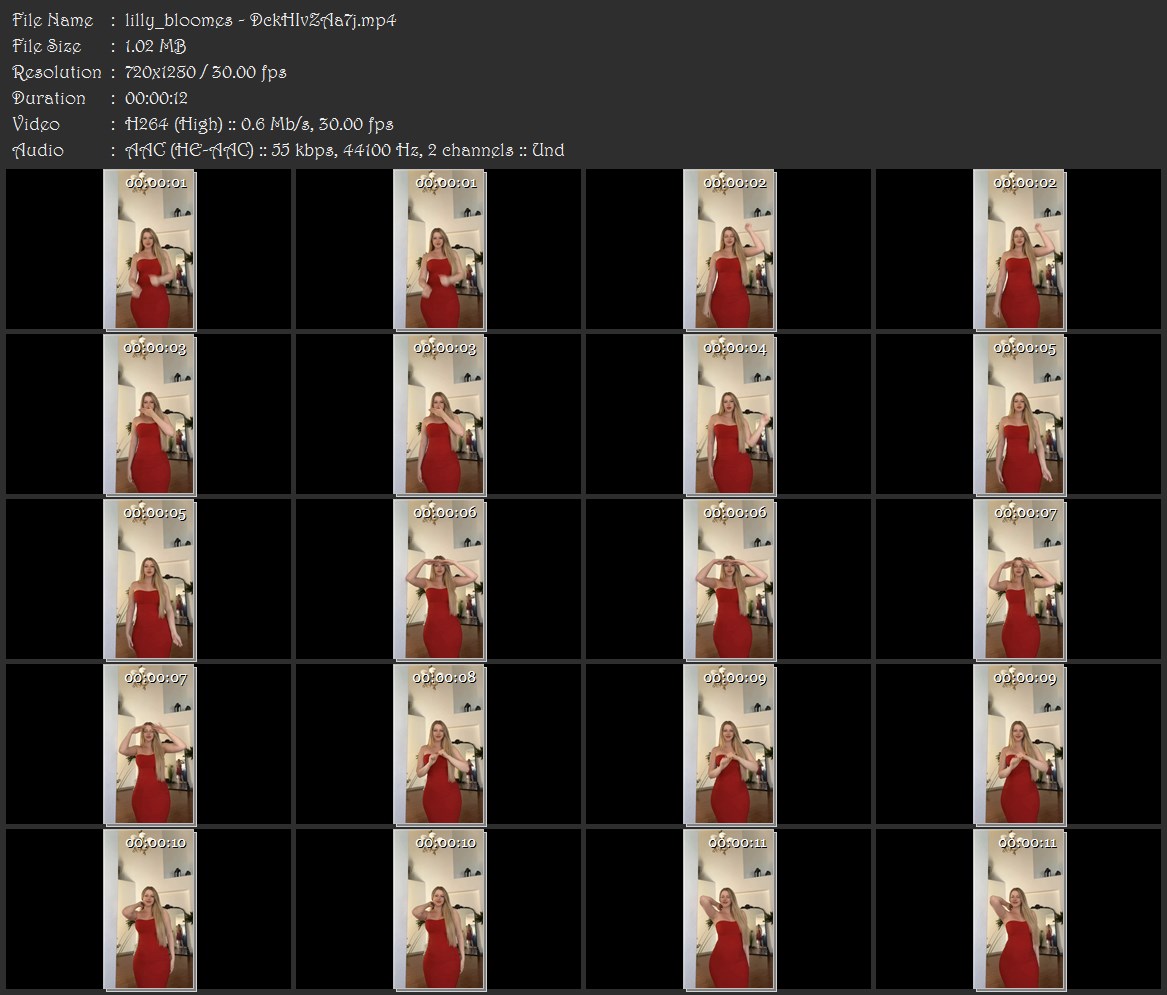Click the "Duration" label
Screen dimensions: 1167x995
tap(49, 98)
